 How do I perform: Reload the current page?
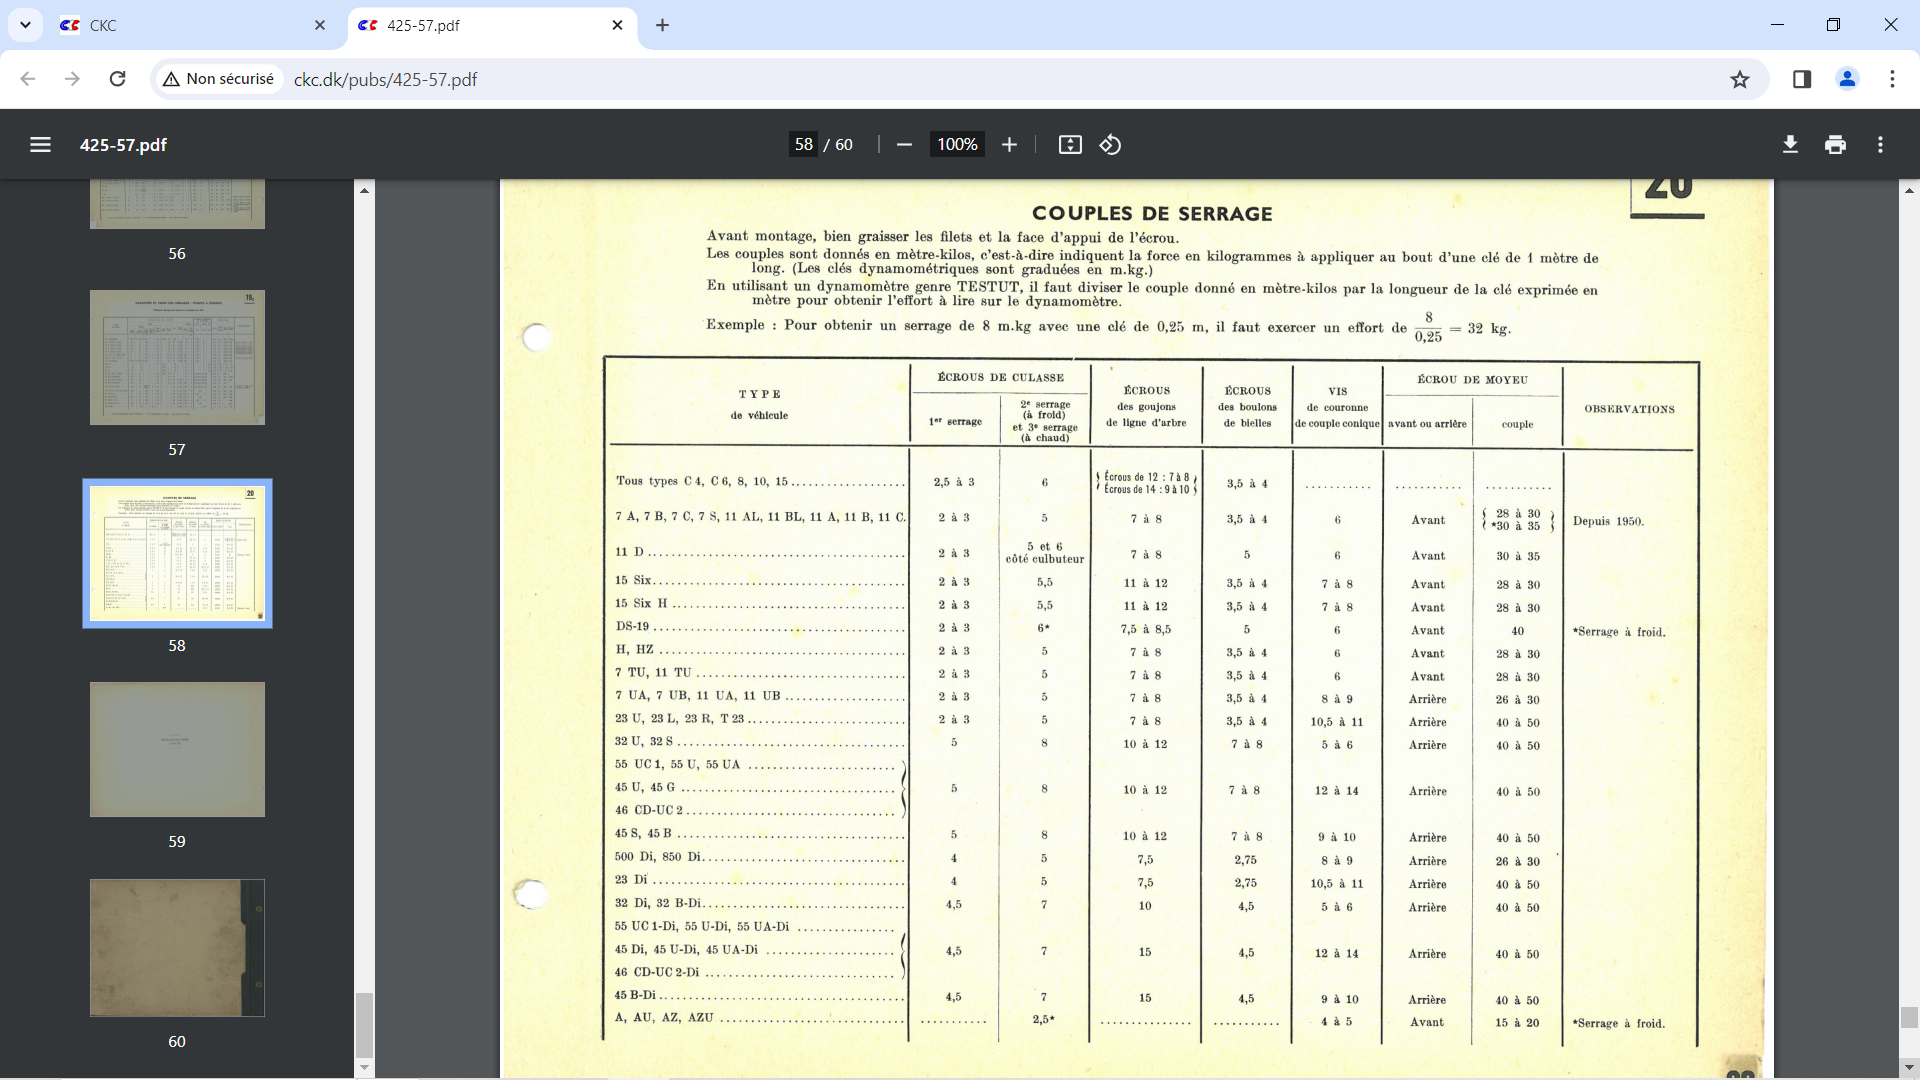117,79
